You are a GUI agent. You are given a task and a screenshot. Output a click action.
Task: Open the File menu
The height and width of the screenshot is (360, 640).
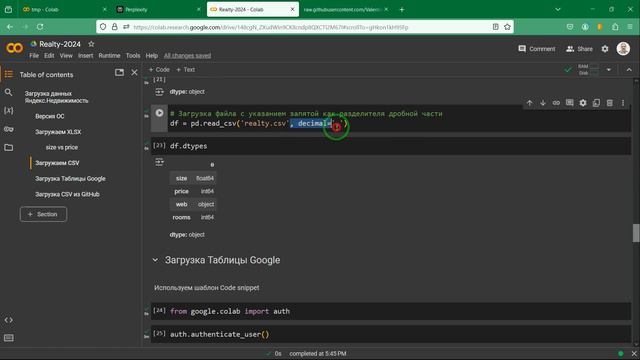point(34,56)
